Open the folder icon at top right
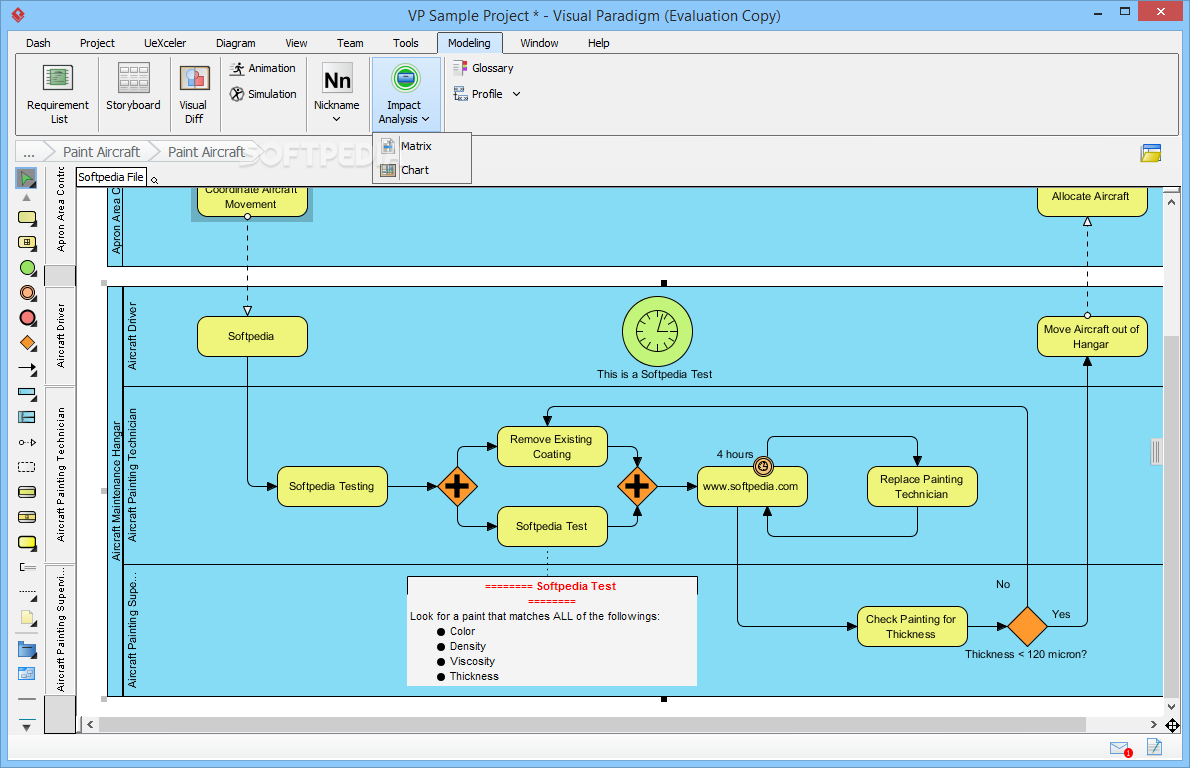1190x768 pixels. point(1151,153)
